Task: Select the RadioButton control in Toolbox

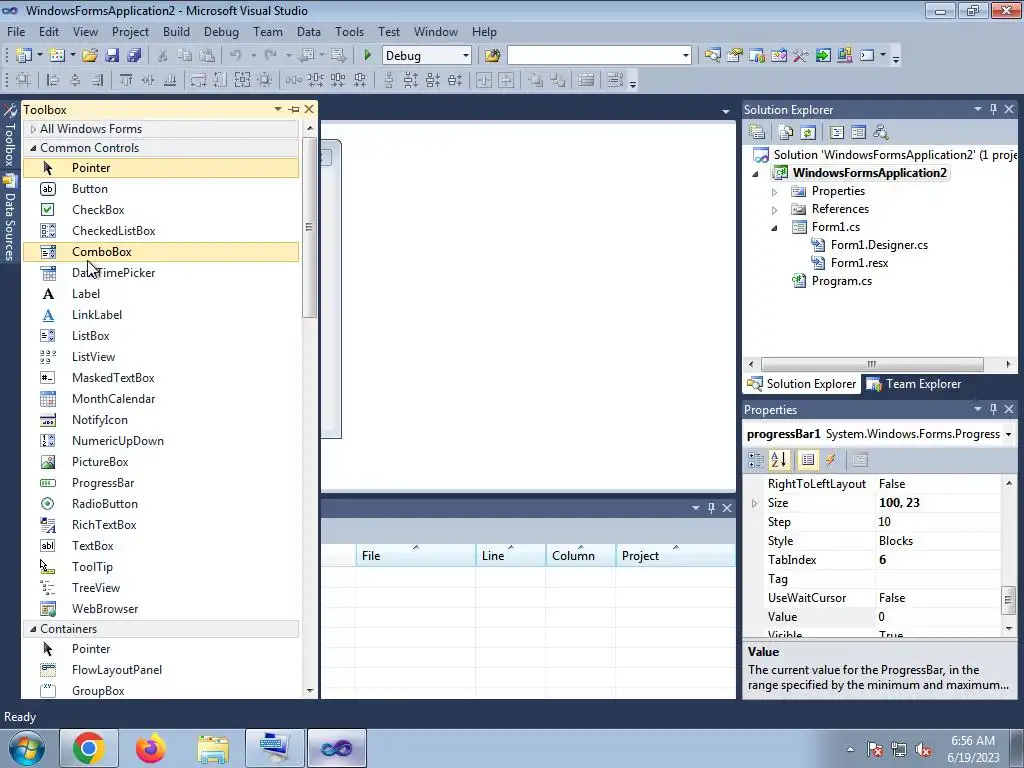Action: point(161,504)
